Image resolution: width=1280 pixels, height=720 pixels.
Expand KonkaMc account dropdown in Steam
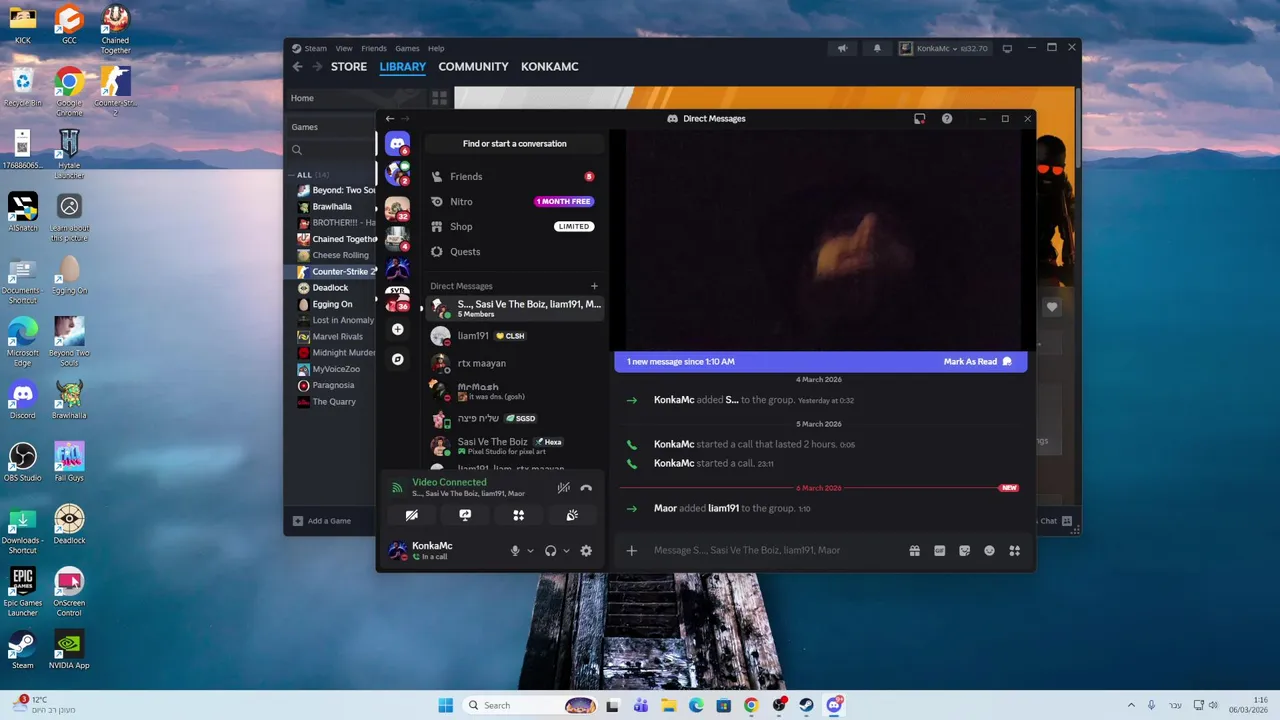pos(943,48)
